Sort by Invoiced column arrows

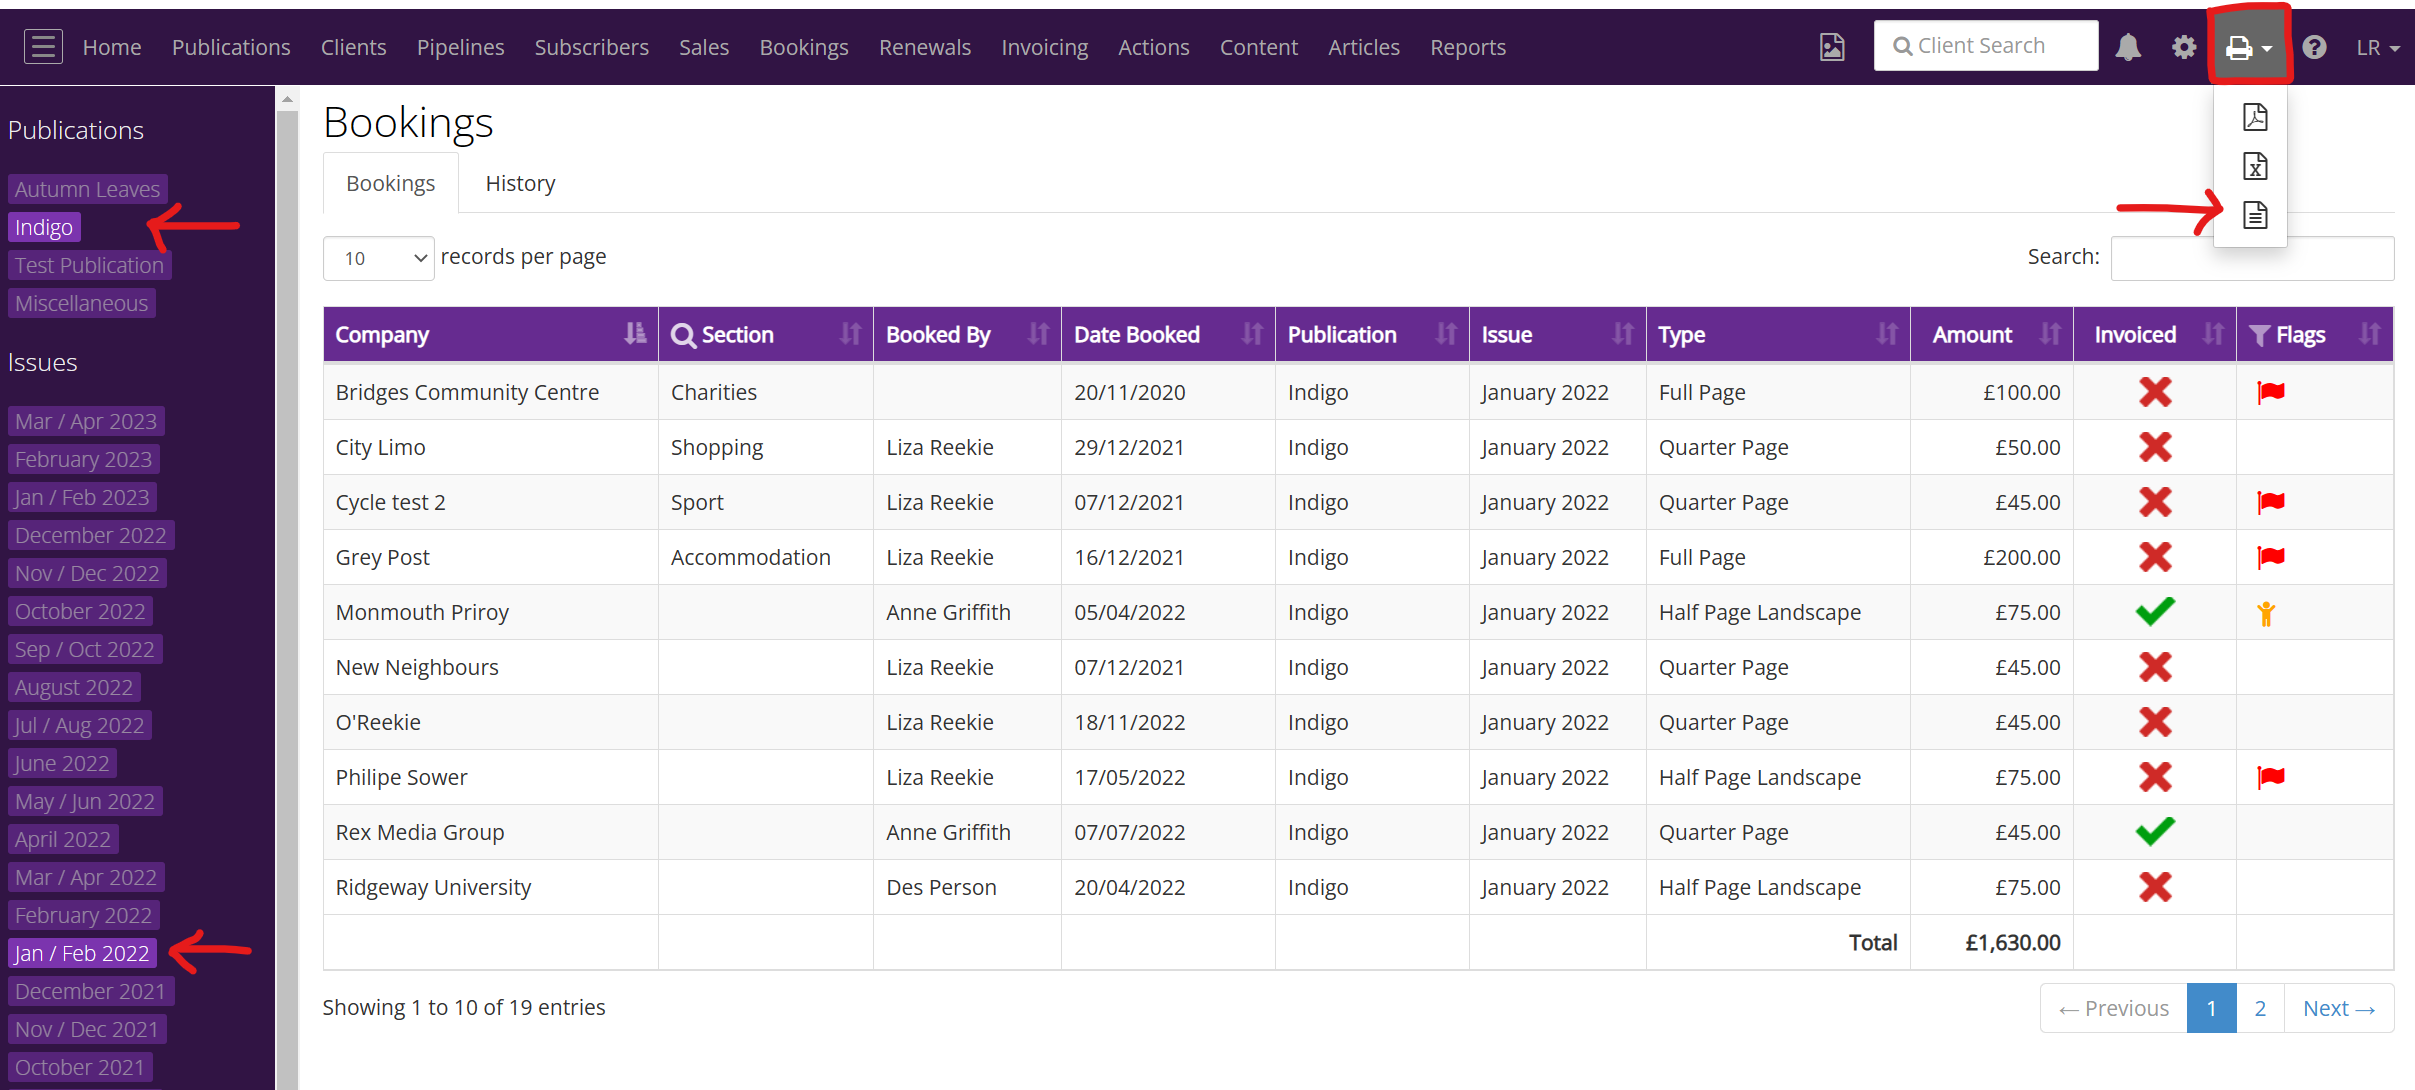click(2213, 334)
